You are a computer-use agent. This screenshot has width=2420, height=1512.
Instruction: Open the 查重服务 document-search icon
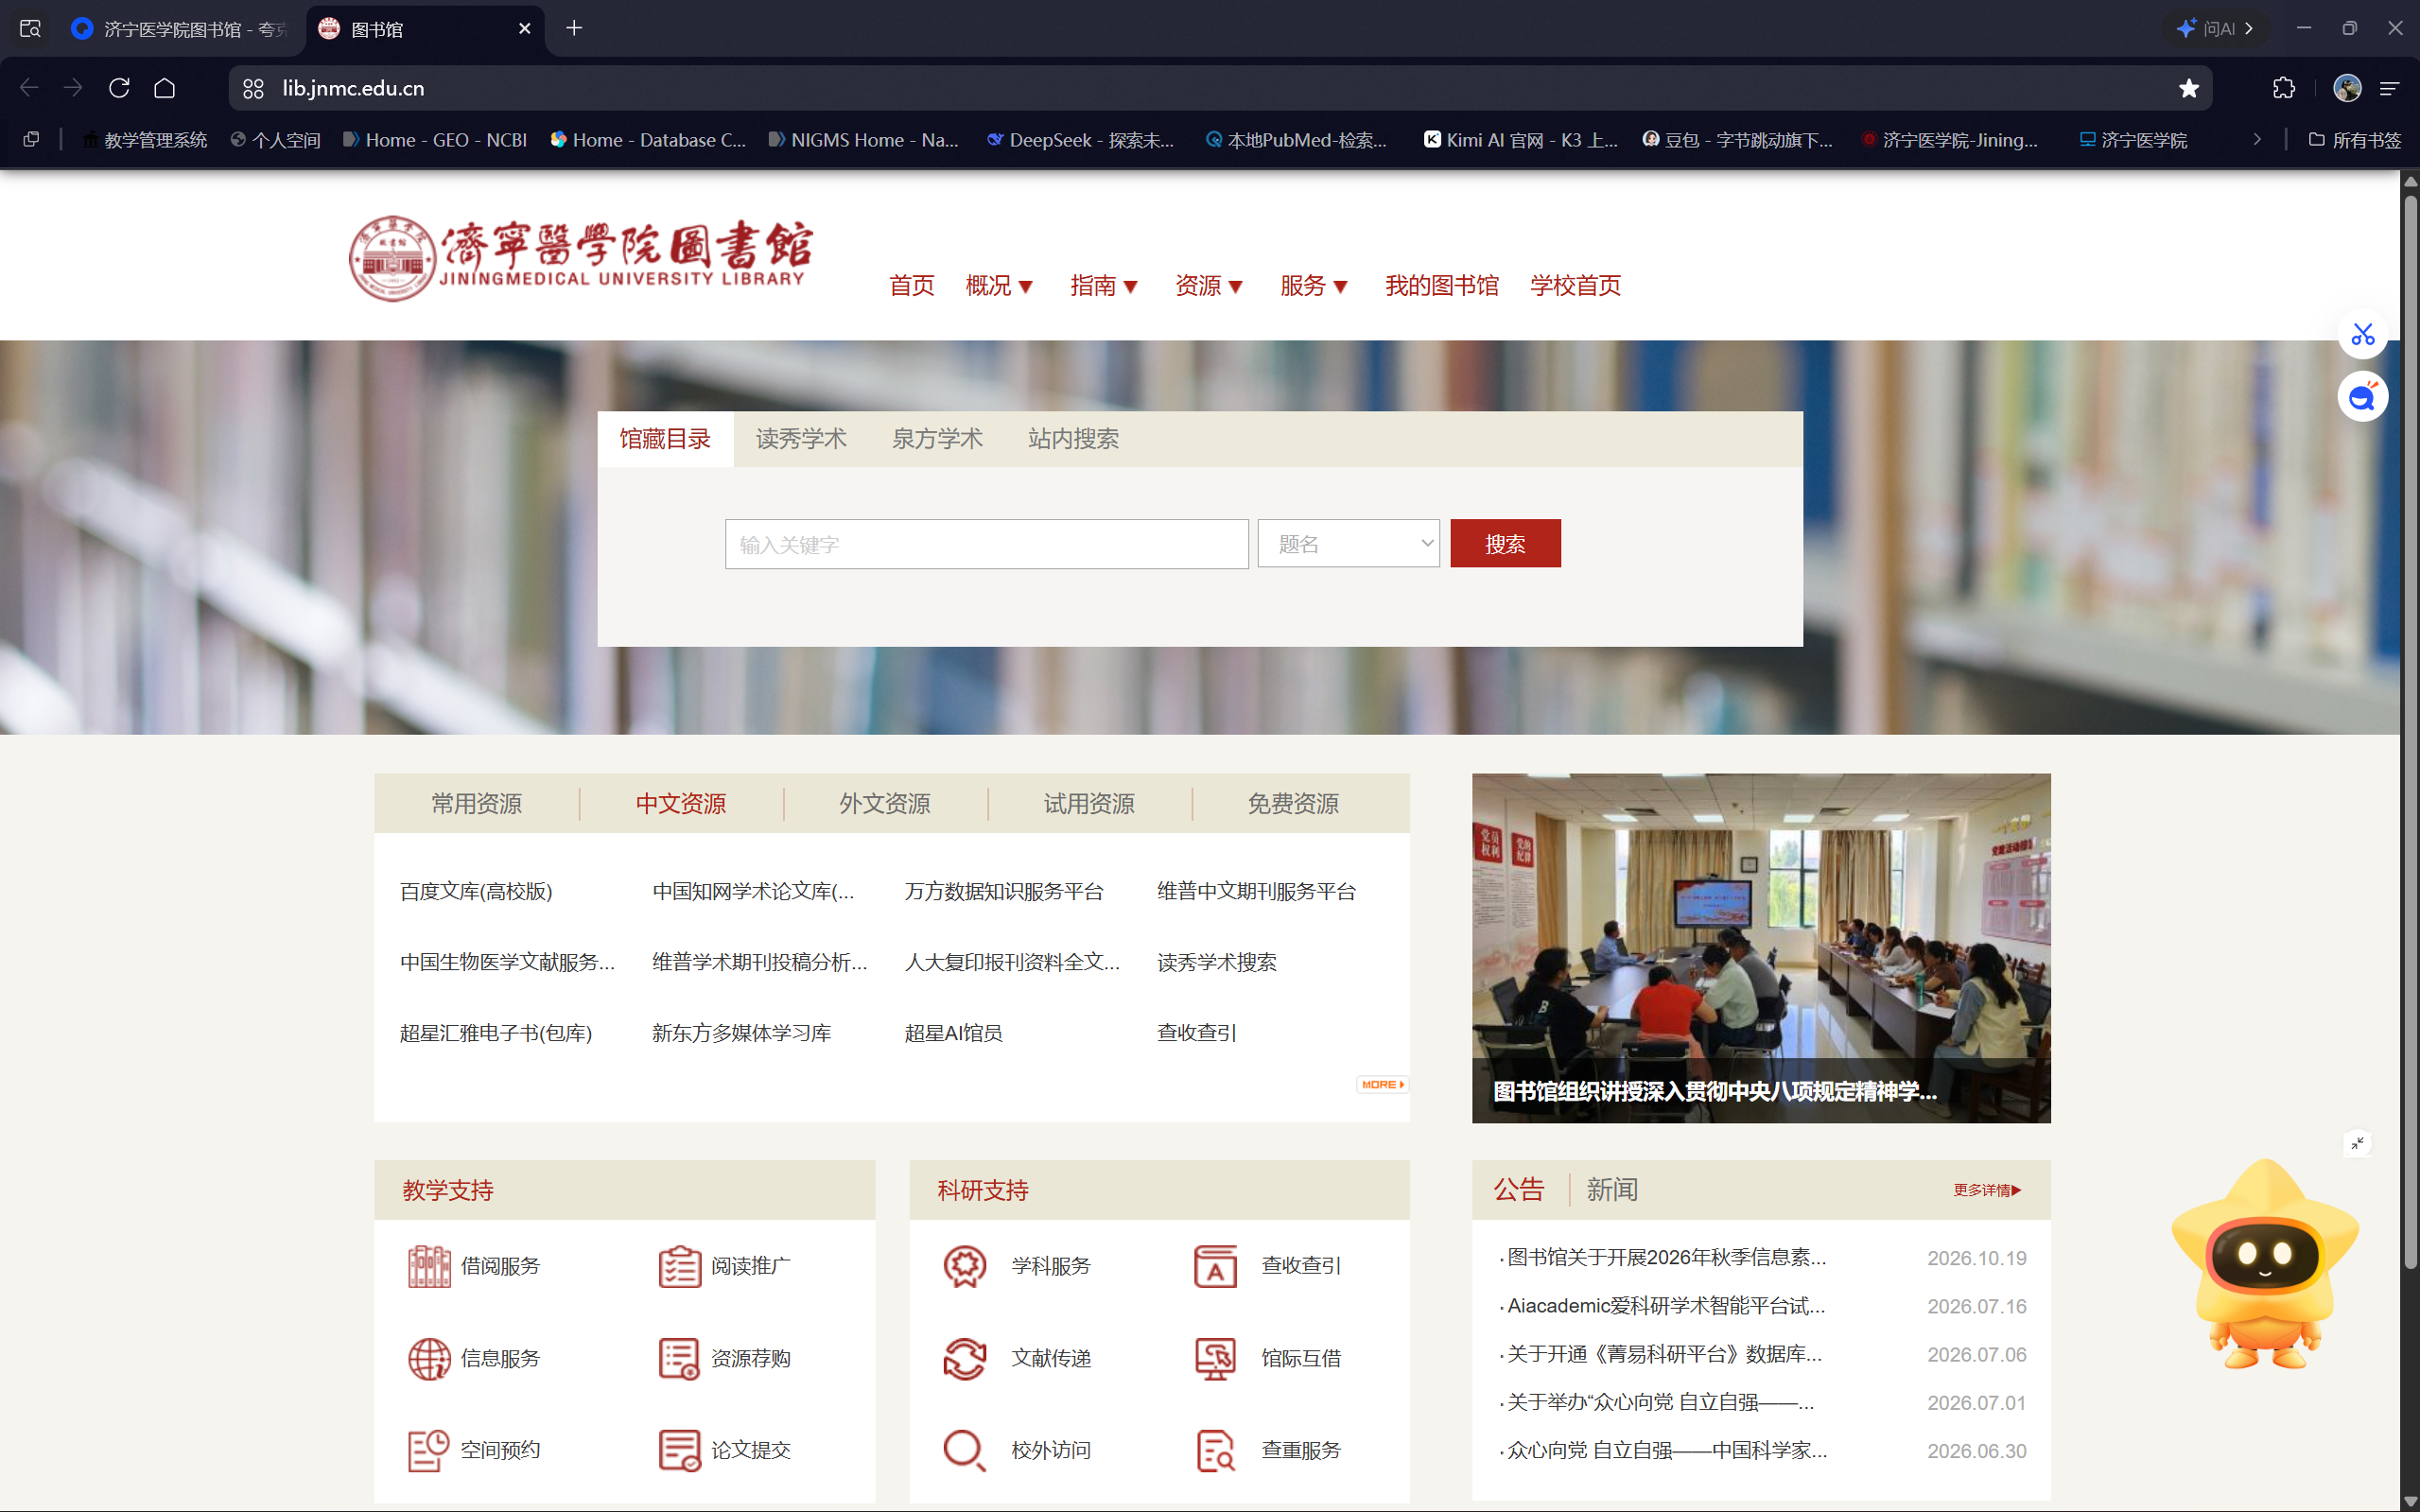[1215, 1450]
